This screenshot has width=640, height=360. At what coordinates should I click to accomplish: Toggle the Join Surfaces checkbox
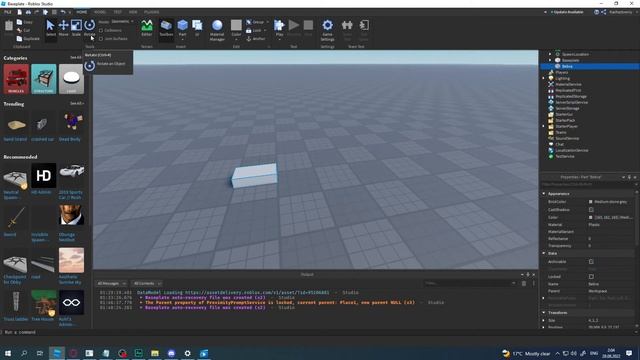(x=101, y=39)
